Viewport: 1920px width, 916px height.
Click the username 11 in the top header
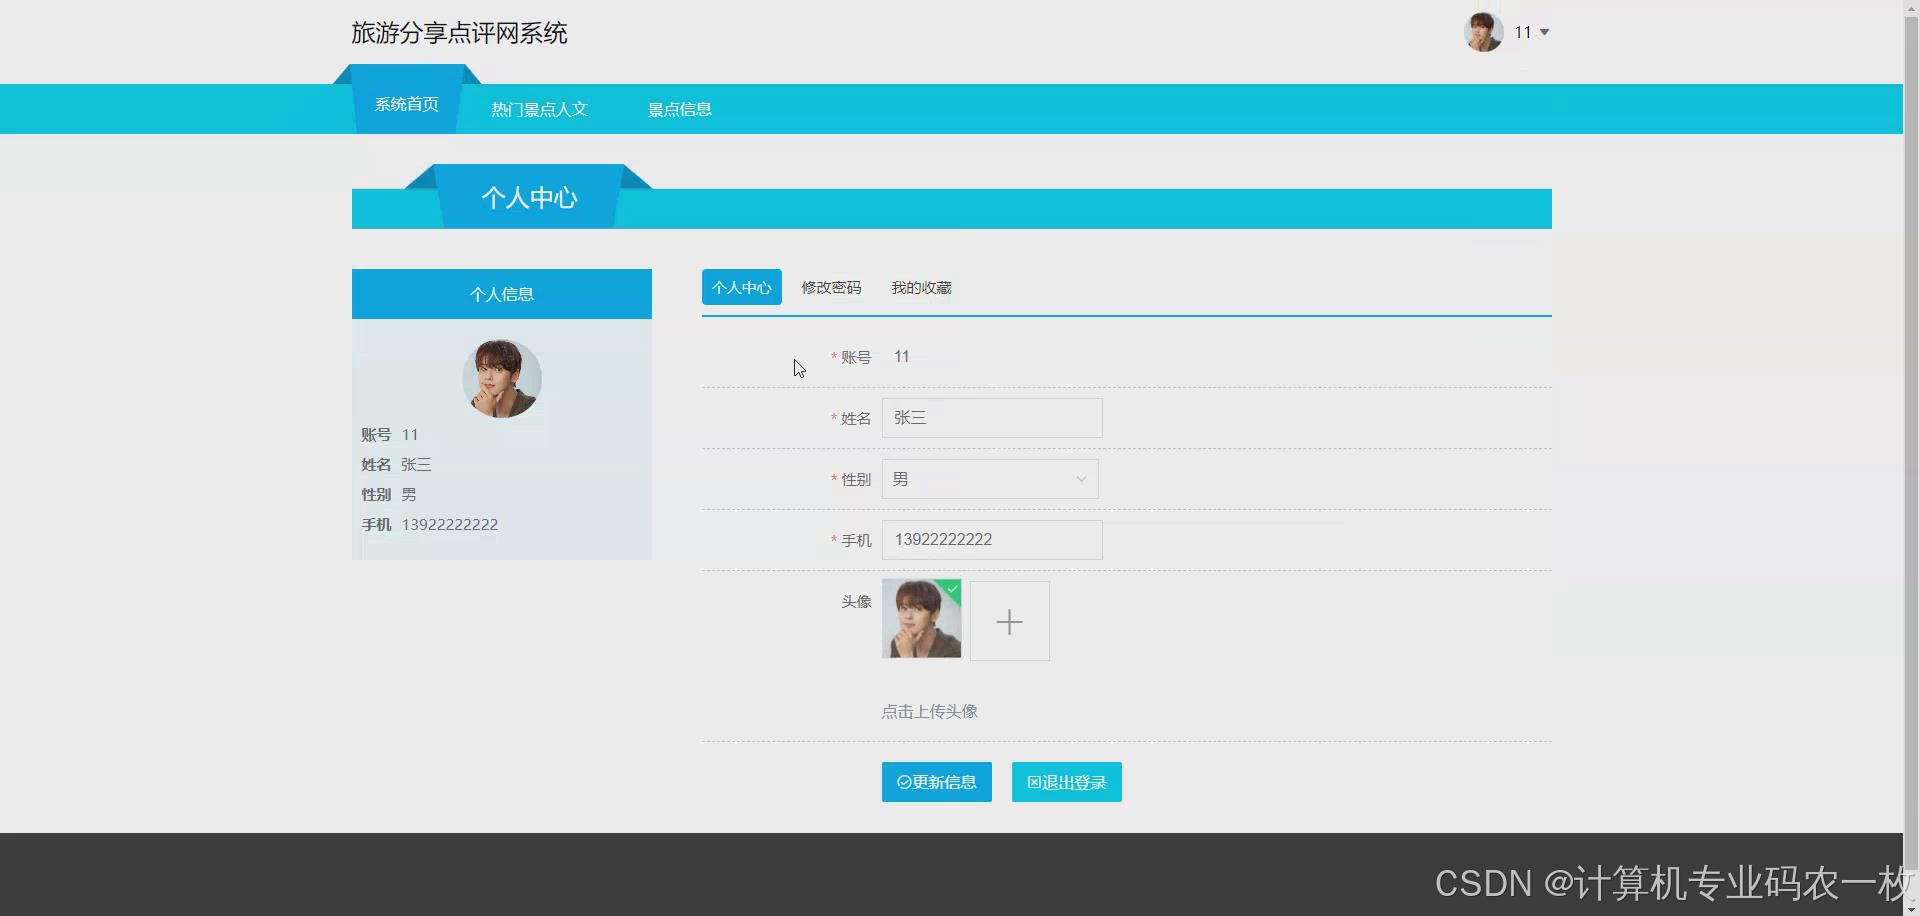coord(1523,32)
